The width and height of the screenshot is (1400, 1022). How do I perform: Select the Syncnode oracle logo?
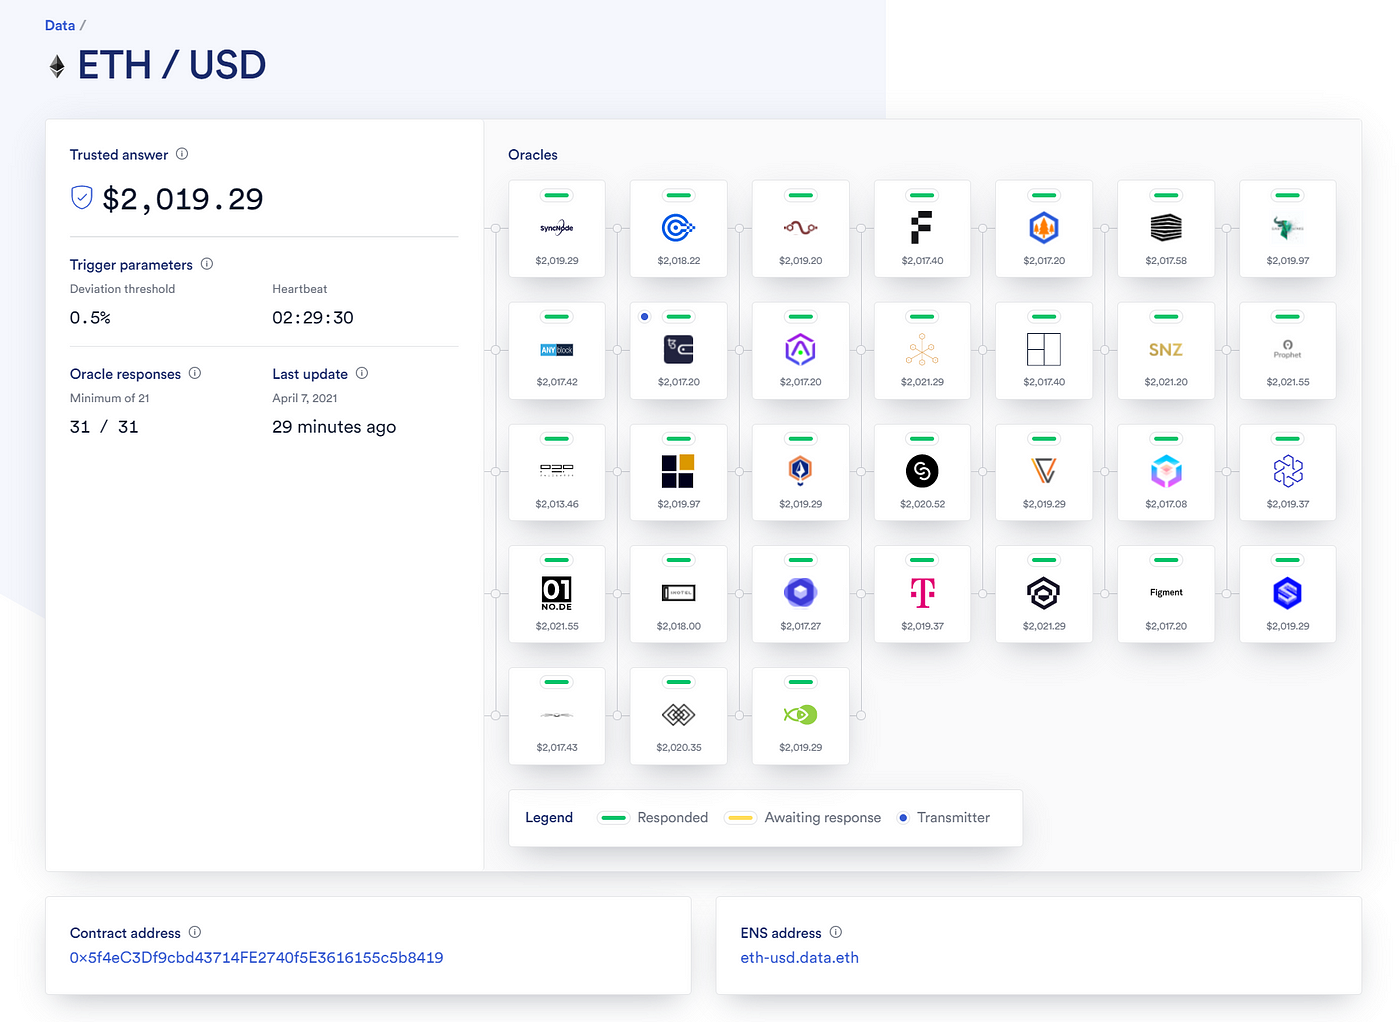pos(557,228)
